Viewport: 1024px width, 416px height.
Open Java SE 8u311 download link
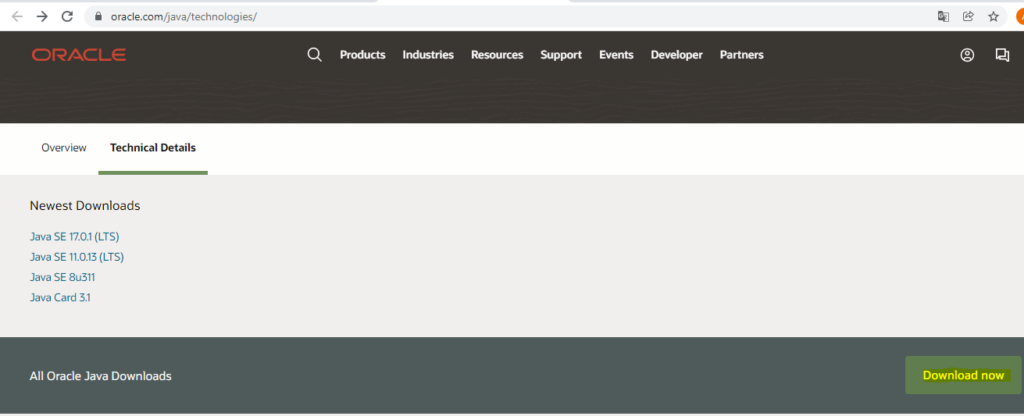point(63,277)
